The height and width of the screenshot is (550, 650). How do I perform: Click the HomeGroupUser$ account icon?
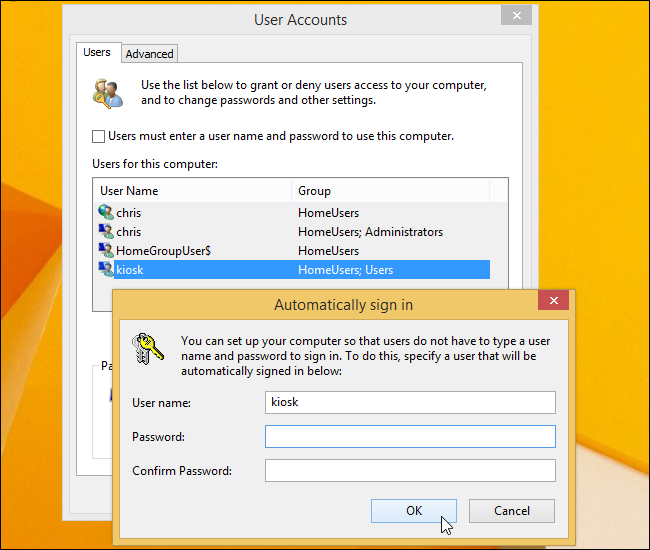[x=106, y=250]
